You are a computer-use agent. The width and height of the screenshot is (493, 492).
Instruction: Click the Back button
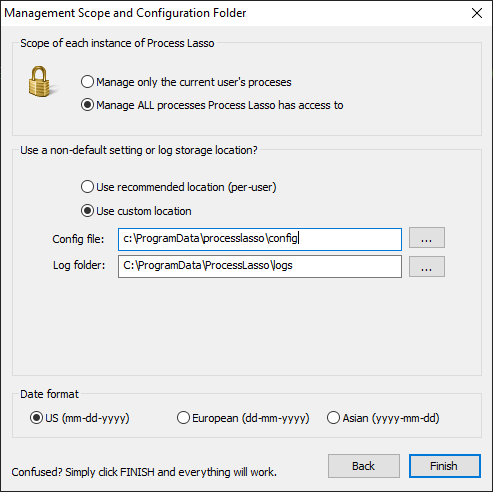[364, 466]
